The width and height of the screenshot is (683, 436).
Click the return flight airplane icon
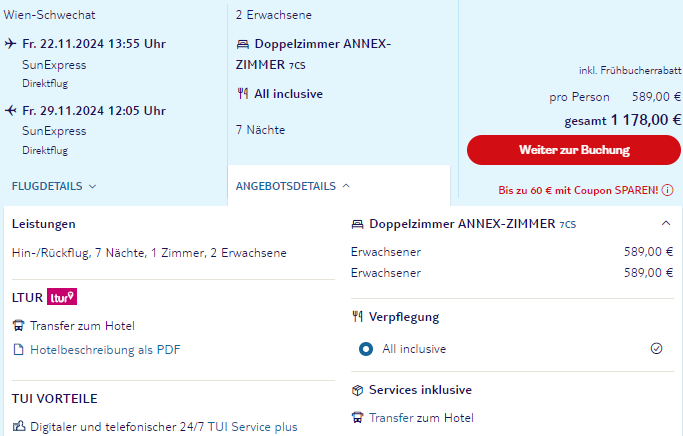[x=10, y=111]
